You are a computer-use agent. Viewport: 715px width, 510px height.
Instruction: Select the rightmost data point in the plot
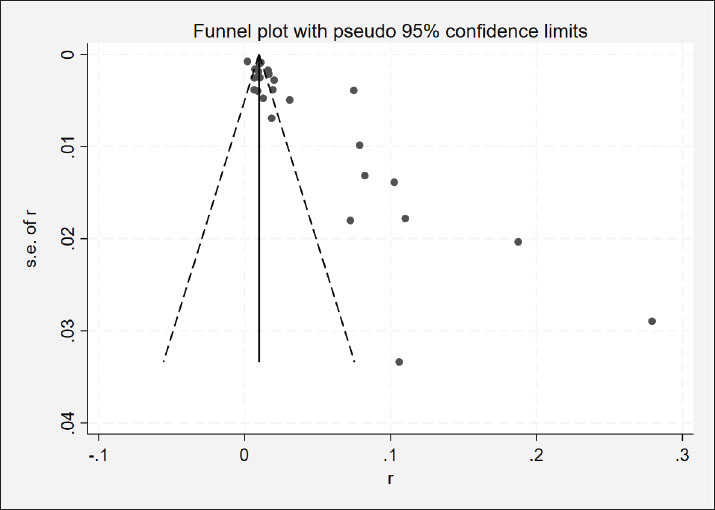[x=652, y=321]
